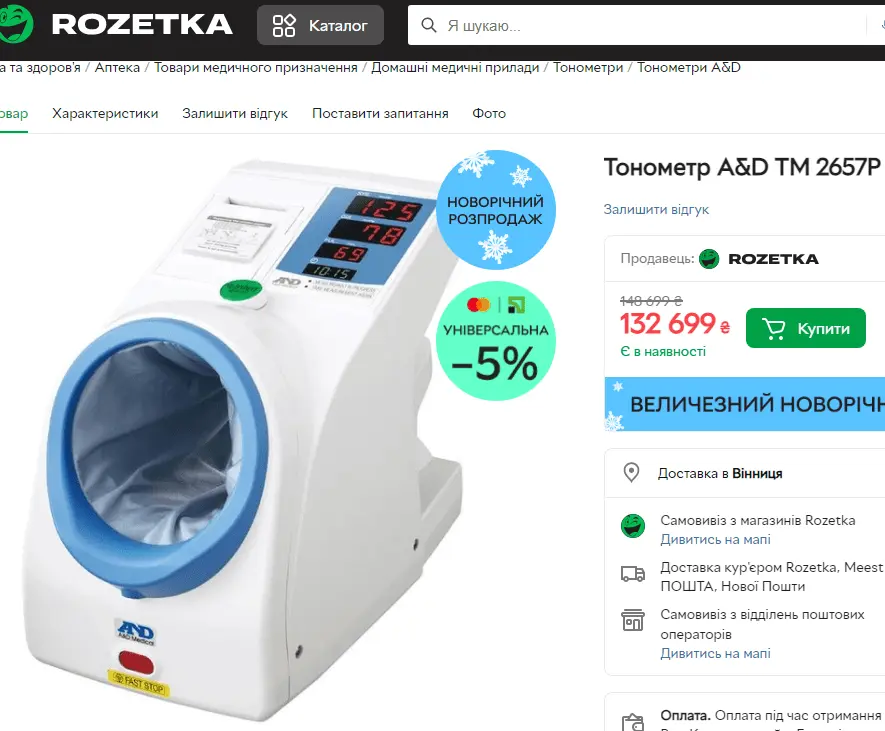Open the Тонометри breadcrumb link
The image size is (885, 731).
588,68
